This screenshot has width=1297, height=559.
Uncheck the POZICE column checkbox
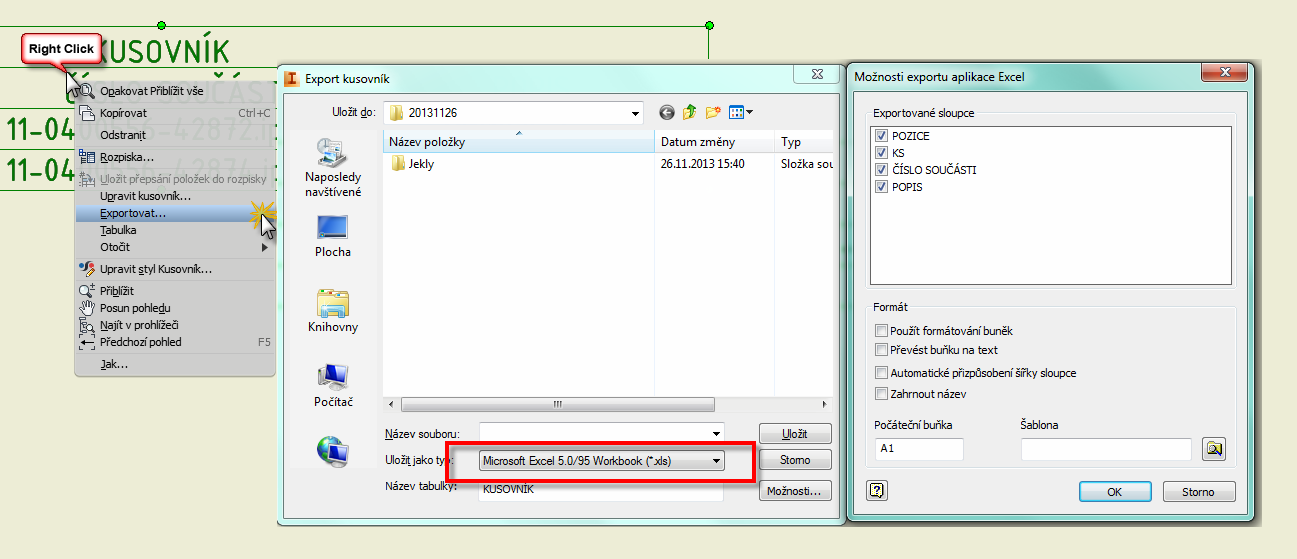[x=881, y=136]
